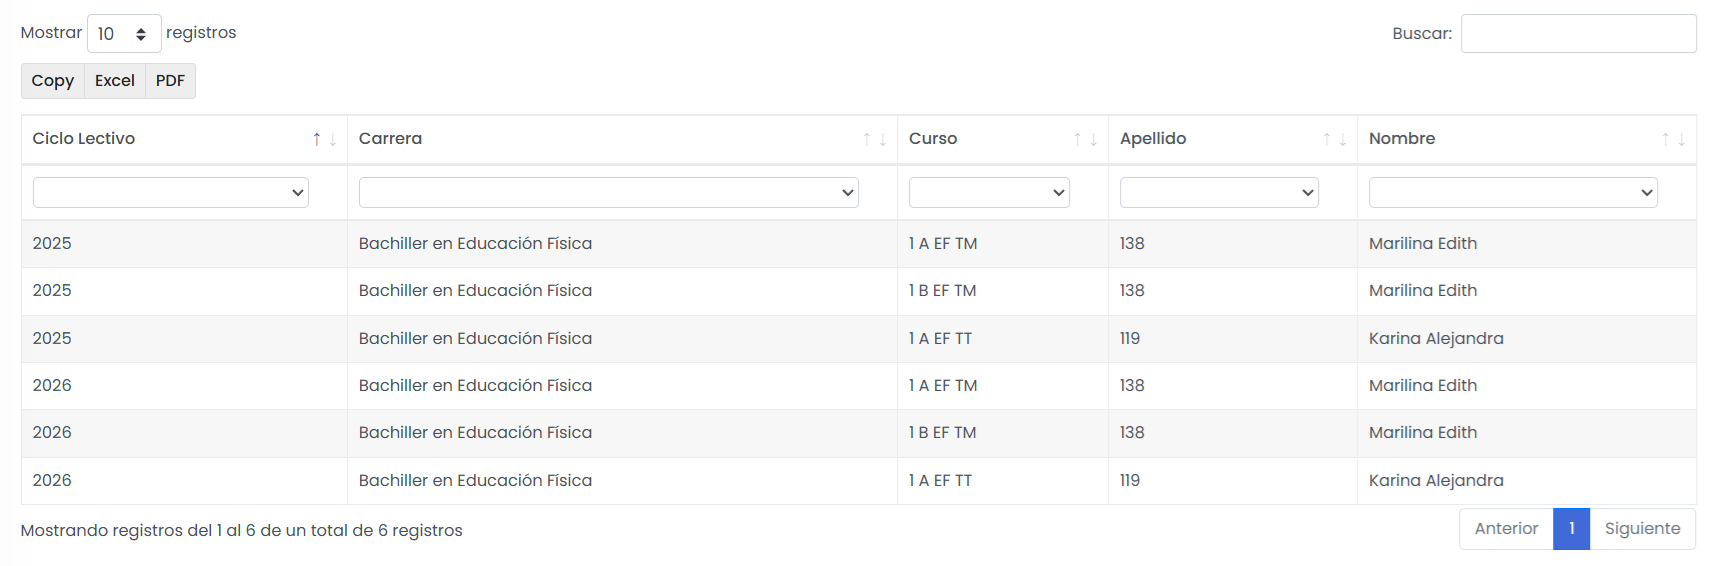Select 2025 in the 1 B EF TM row

[52, 291]
